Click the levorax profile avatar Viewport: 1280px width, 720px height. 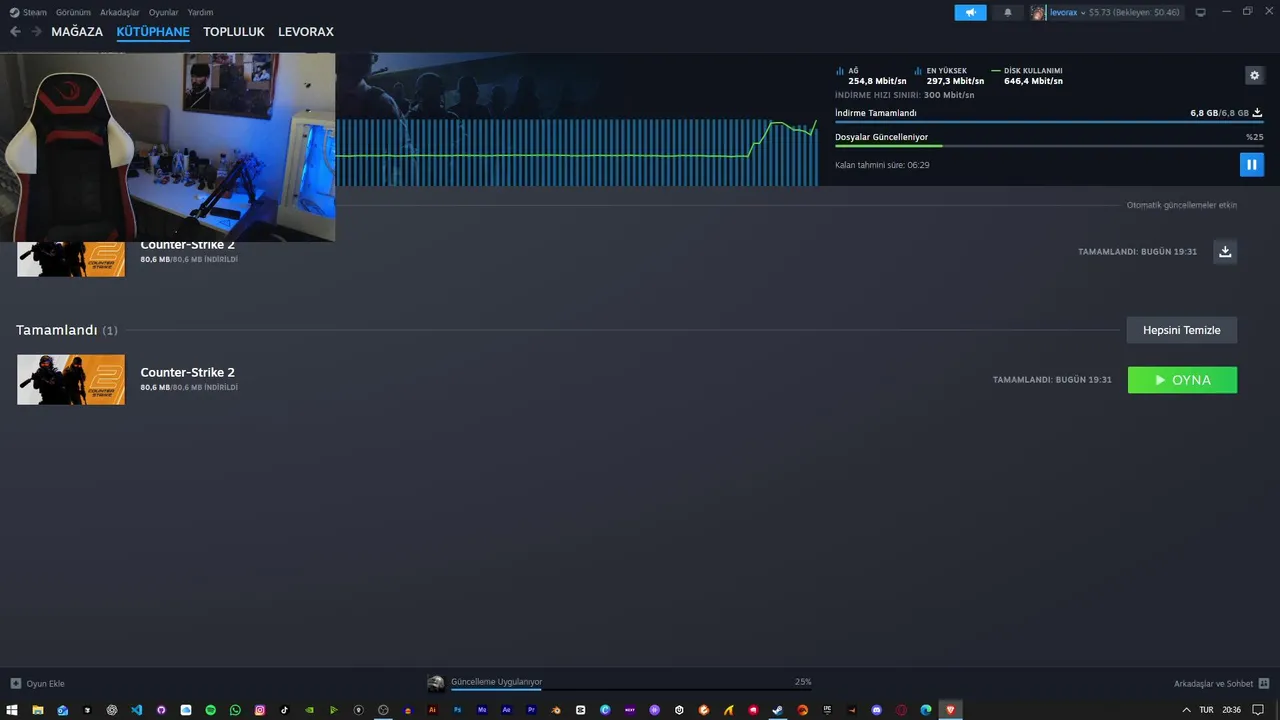1038,12
